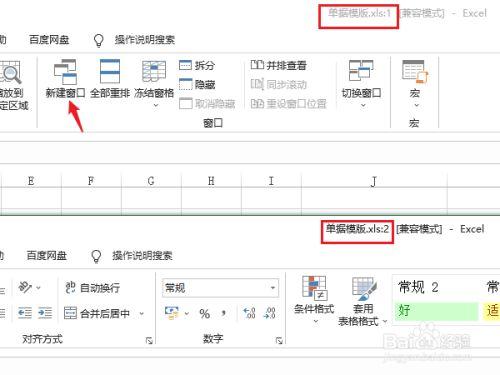Image resolution: width=500 pixels, height=375 pixels.
Task: Select View Side by Side (并排查看)
Action: (x=278, y=65)
